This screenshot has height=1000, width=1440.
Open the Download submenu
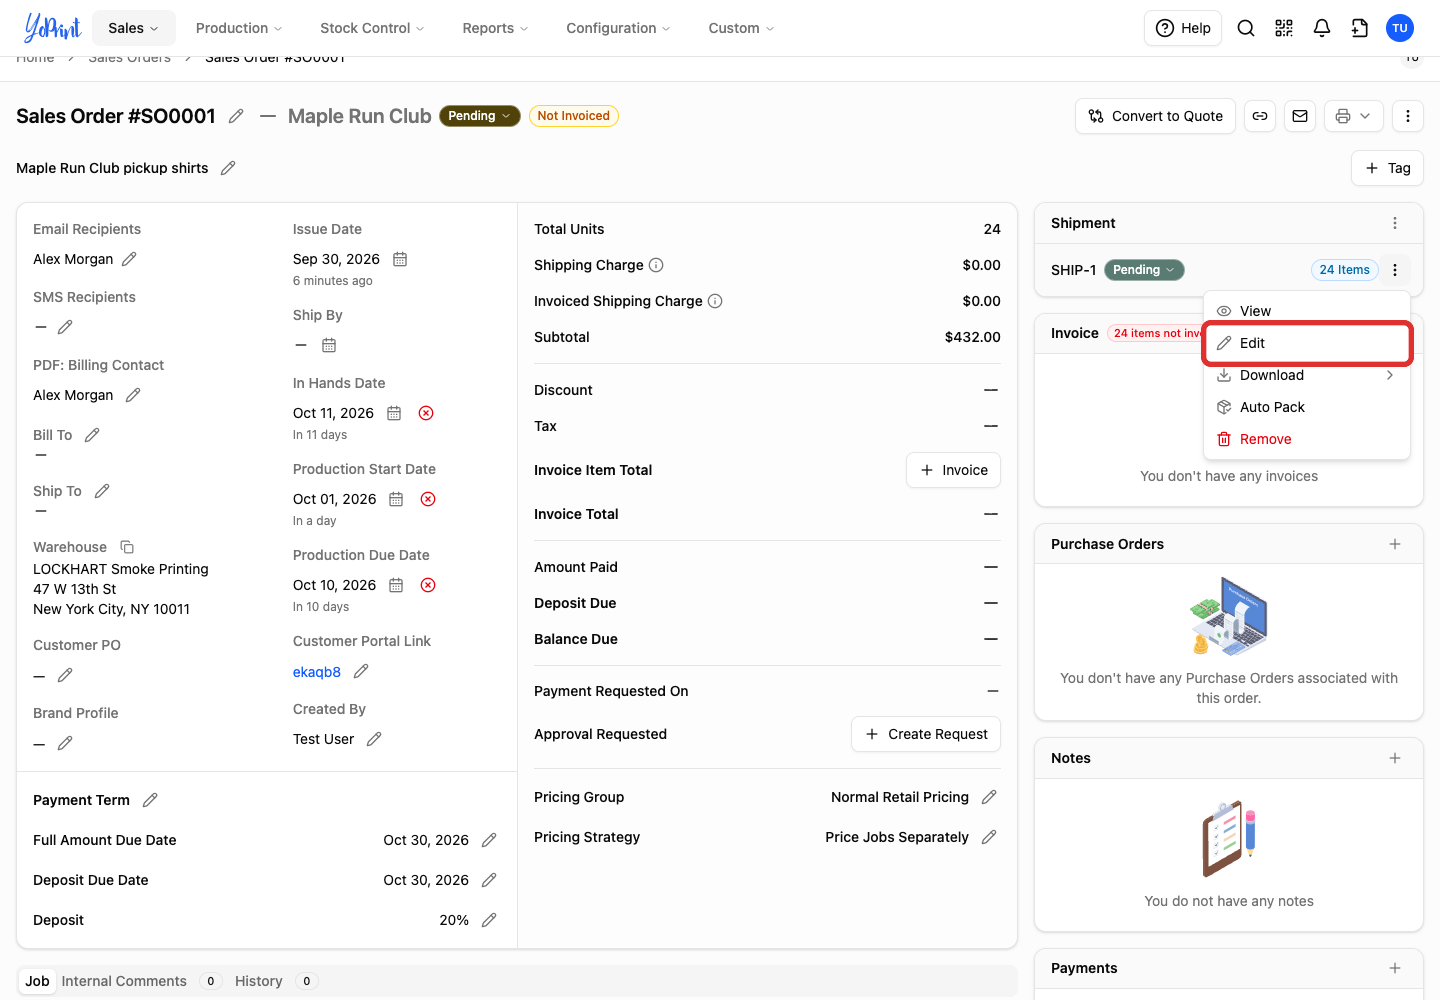click(1307, 375)
